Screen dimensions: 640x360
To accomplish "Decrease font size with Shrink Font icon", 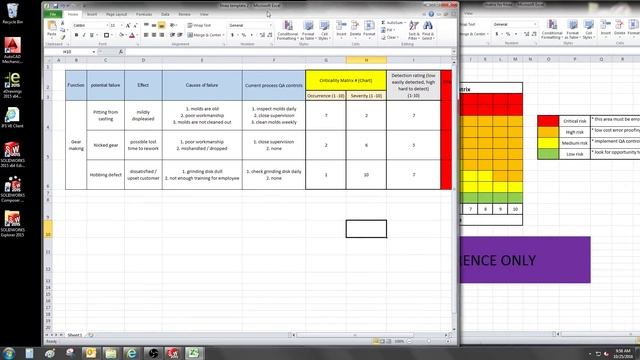I will (x=135, y=25).
